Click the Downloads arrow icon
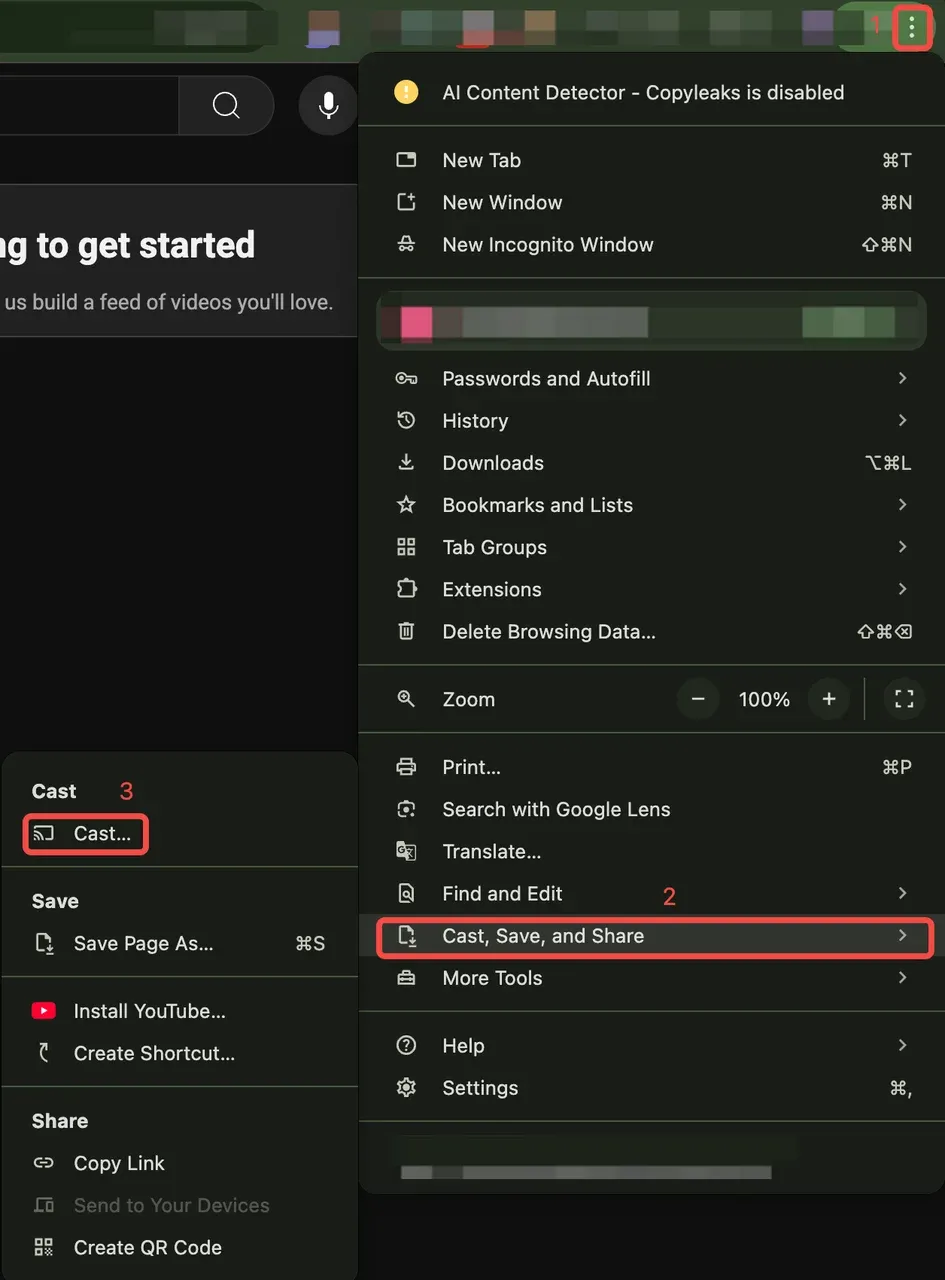This screenshot has width=945, height=1280. (406, 462)
